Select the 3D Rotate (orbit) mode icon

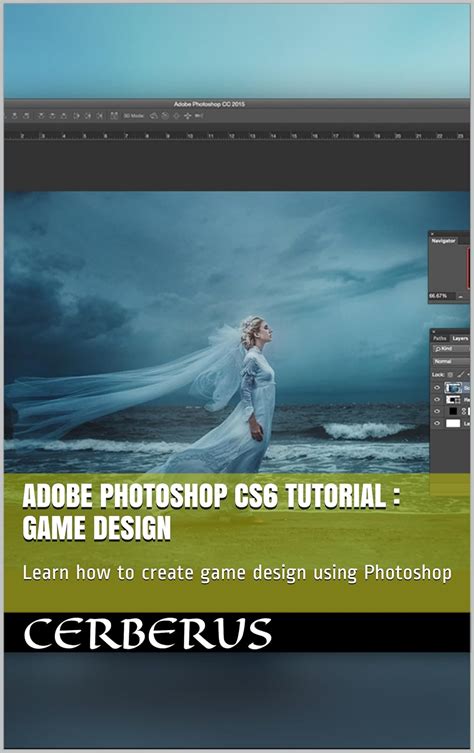point(154,116)
